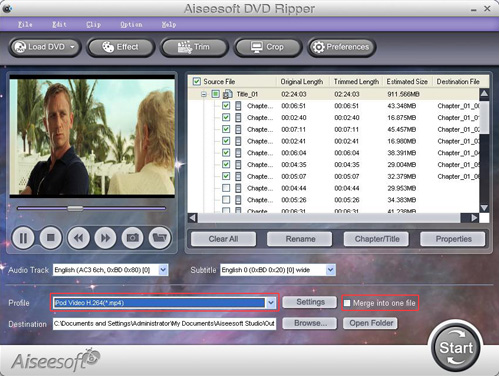The height and width of the screenshot is (376, 500).
Task: Click the Chapter/Title button
Action: (x=377, y=239)
